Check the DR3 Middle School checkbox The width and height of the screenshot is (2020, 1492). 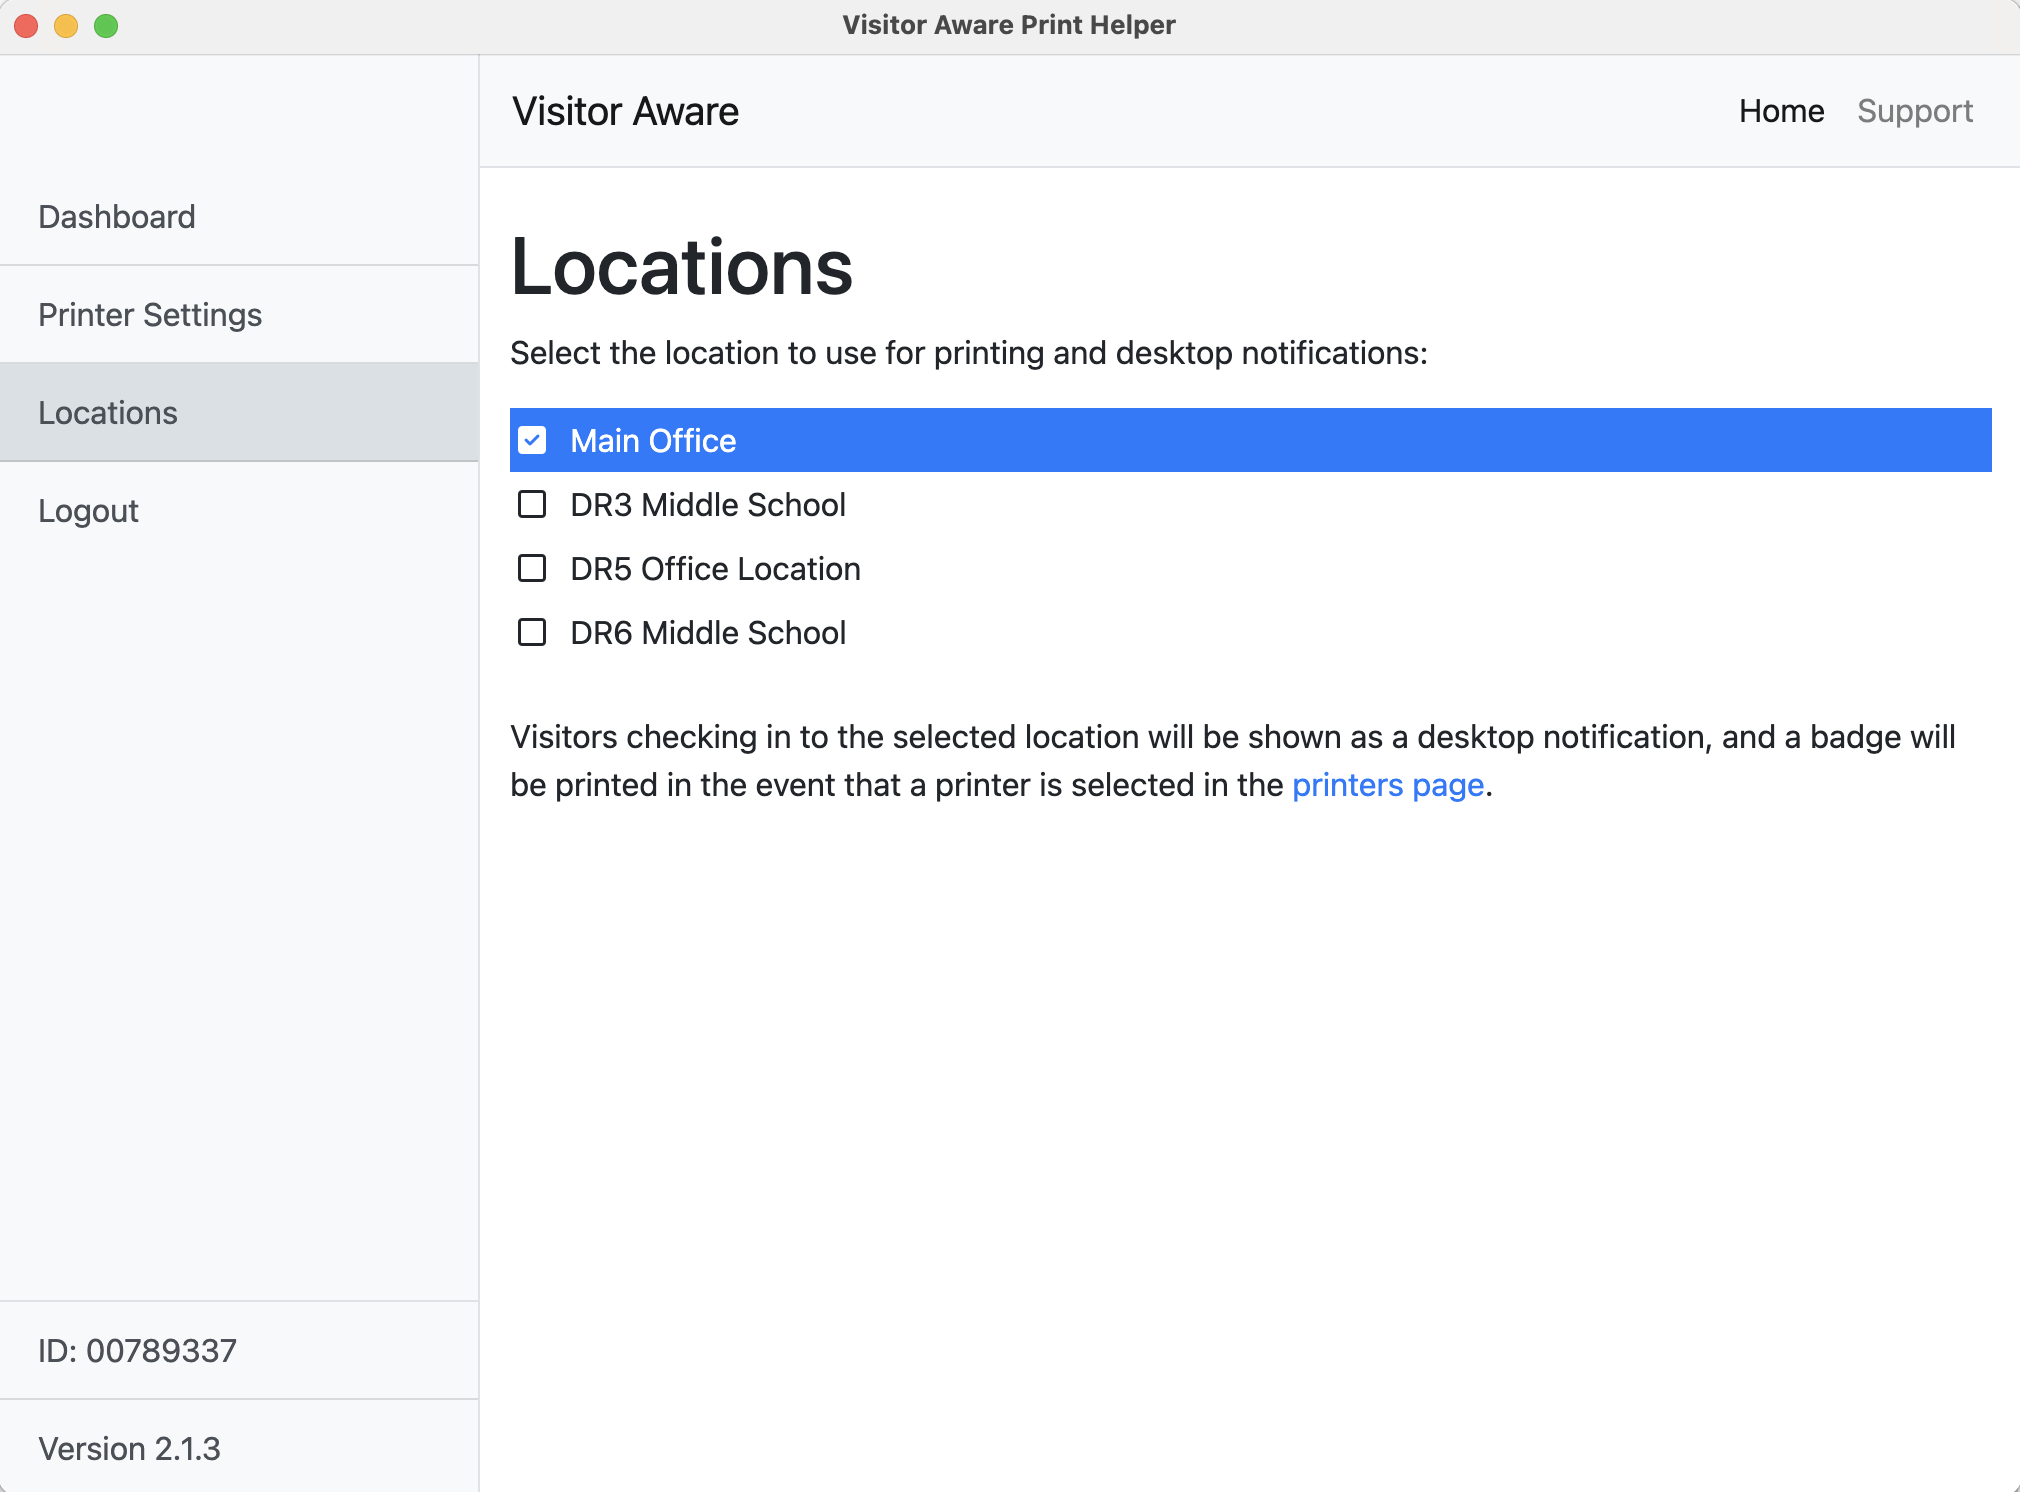(x=532, y=504)
